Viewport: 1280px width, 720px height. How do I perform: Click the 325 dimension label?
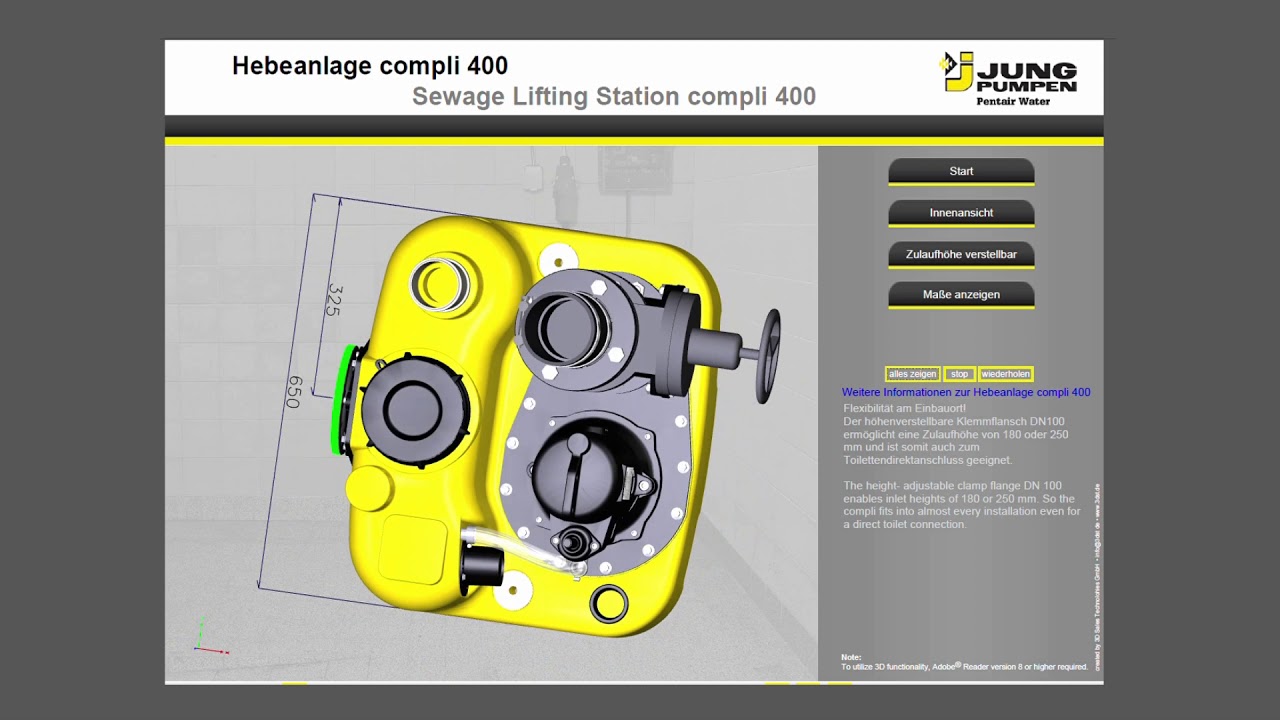pyautogui.click(x=334, y=300)
